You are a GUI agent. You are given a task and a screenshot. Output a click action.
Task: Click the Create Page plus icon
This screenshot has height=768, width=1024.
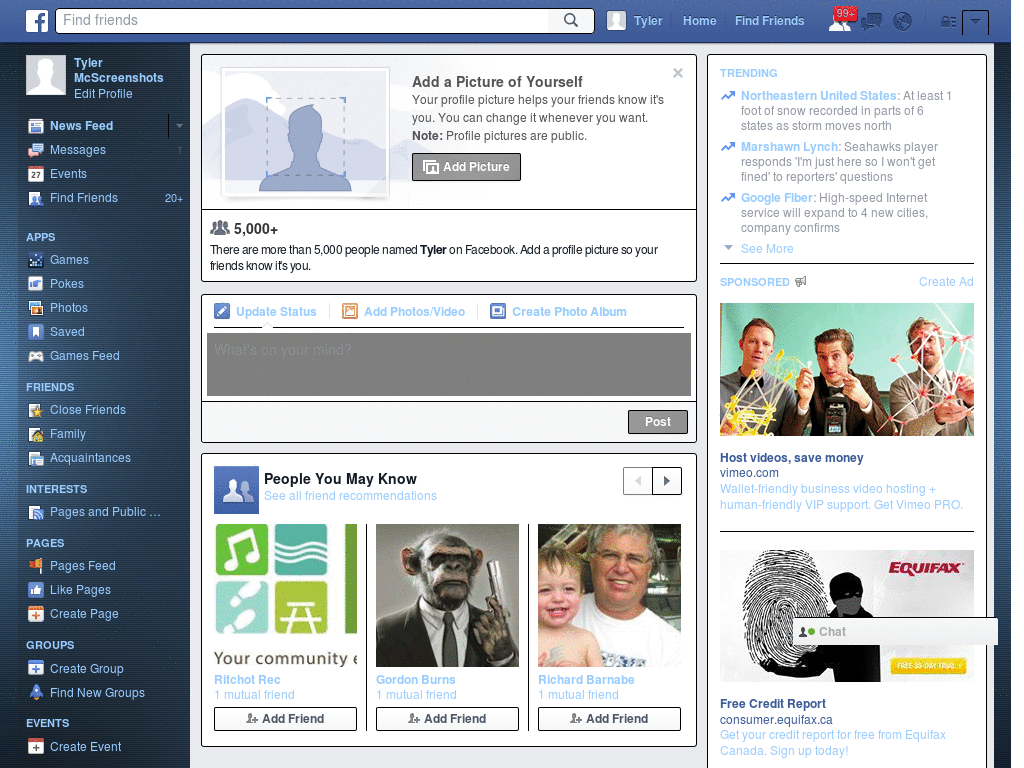36,614
